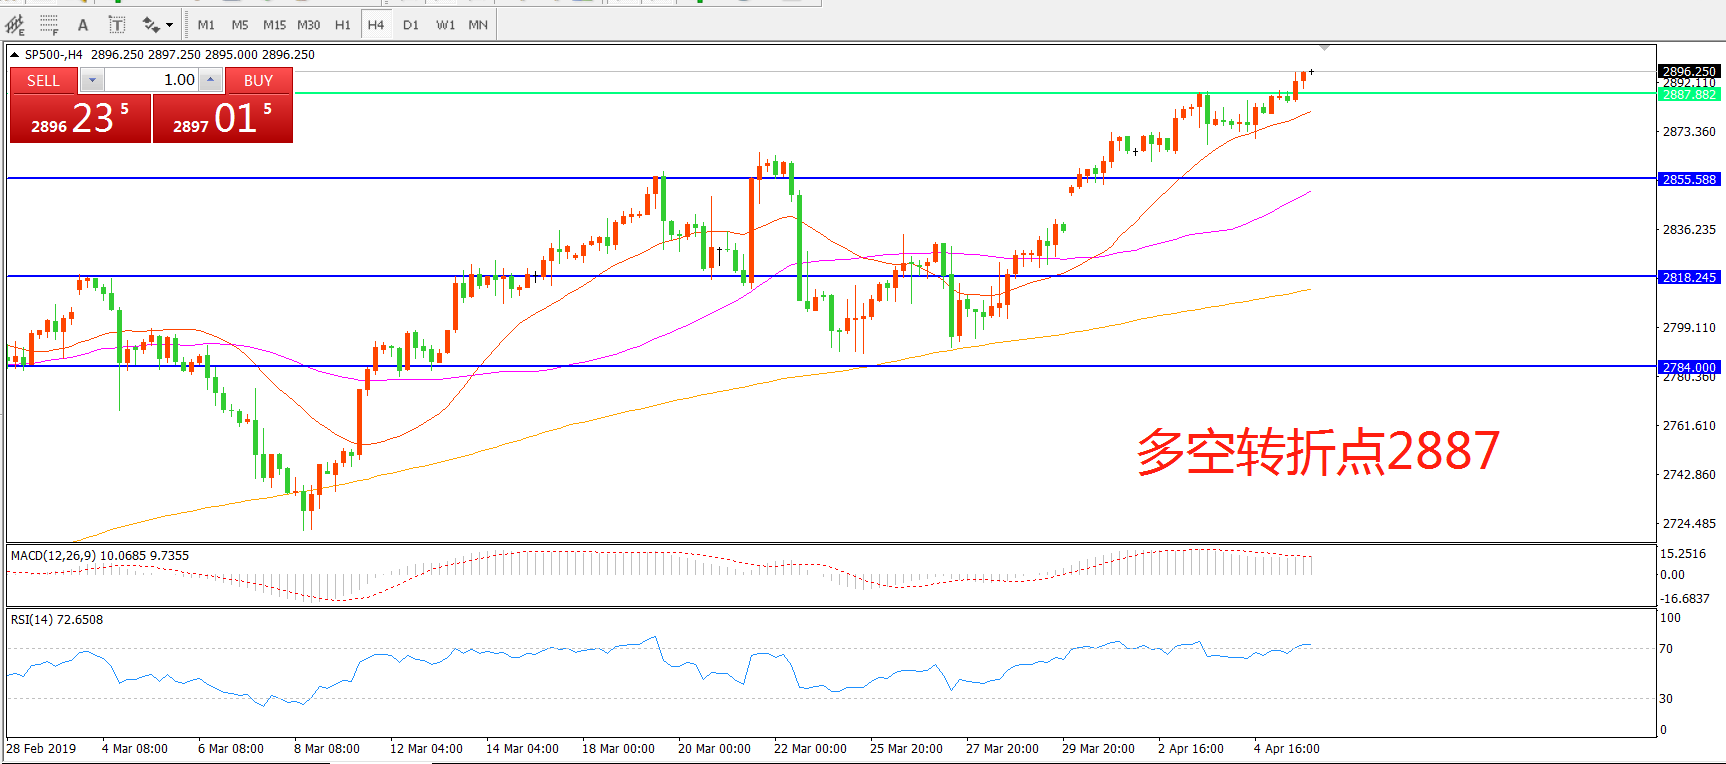Select the Text Label tool

(x=117, y=25)
